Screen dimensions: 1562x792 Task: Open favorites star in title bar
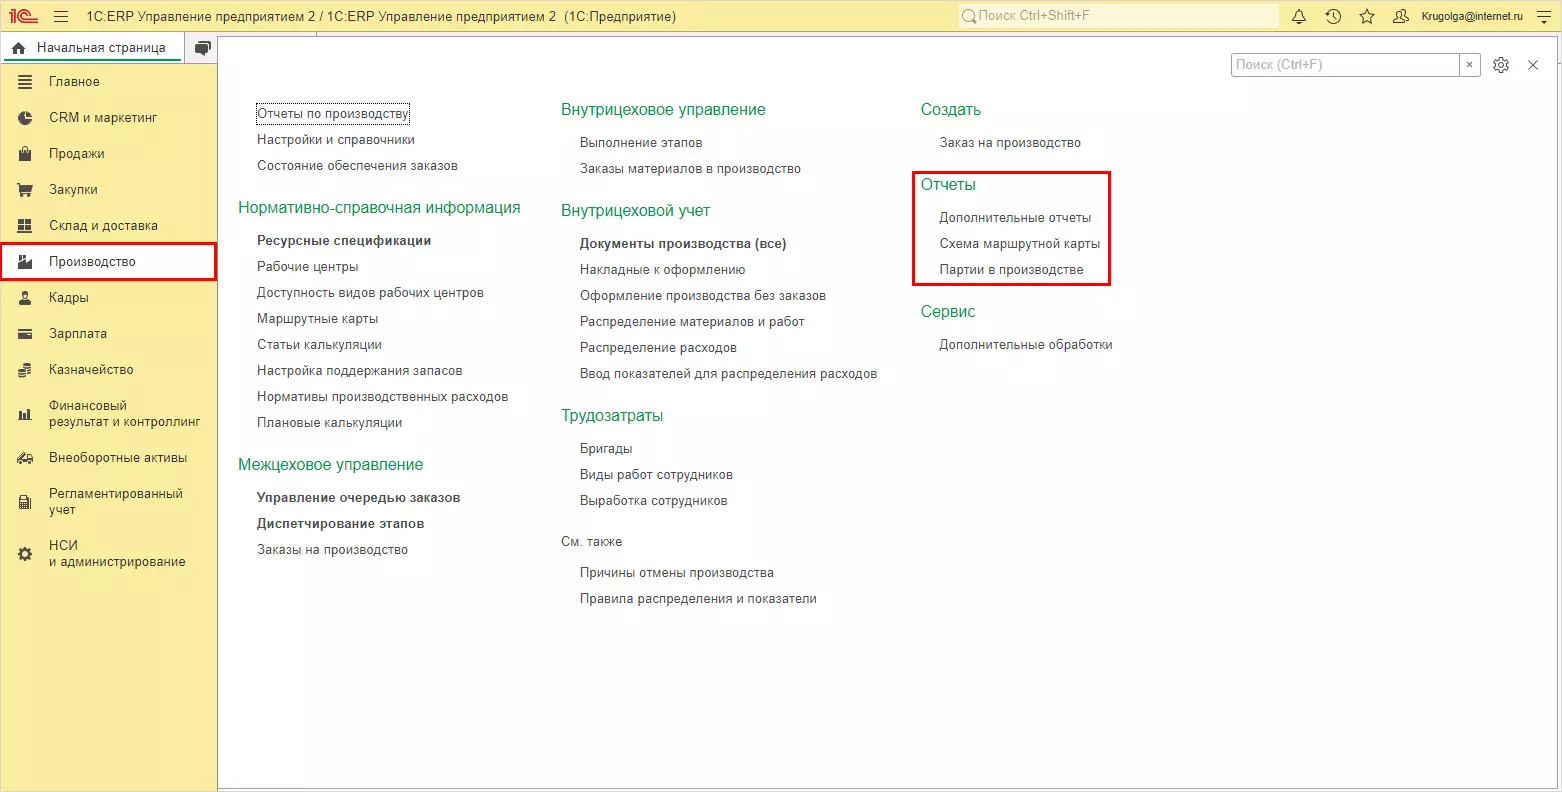click(x=1367, y=16)
